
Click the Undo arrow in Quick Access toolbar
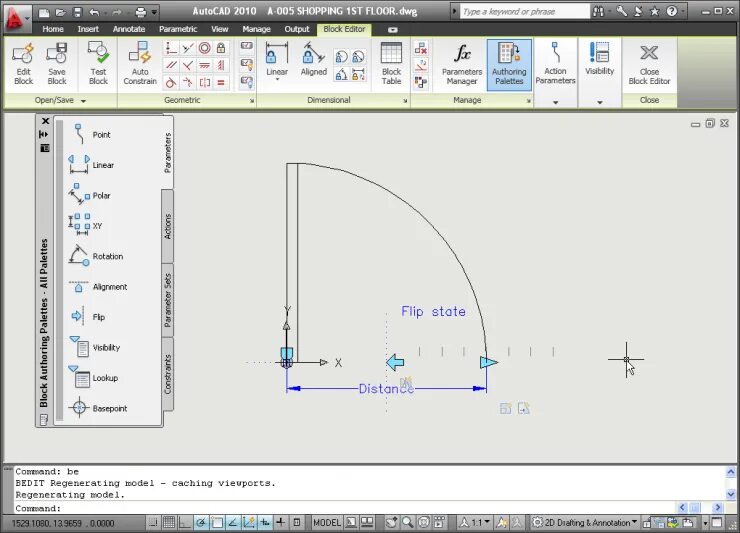click(95, 12)
